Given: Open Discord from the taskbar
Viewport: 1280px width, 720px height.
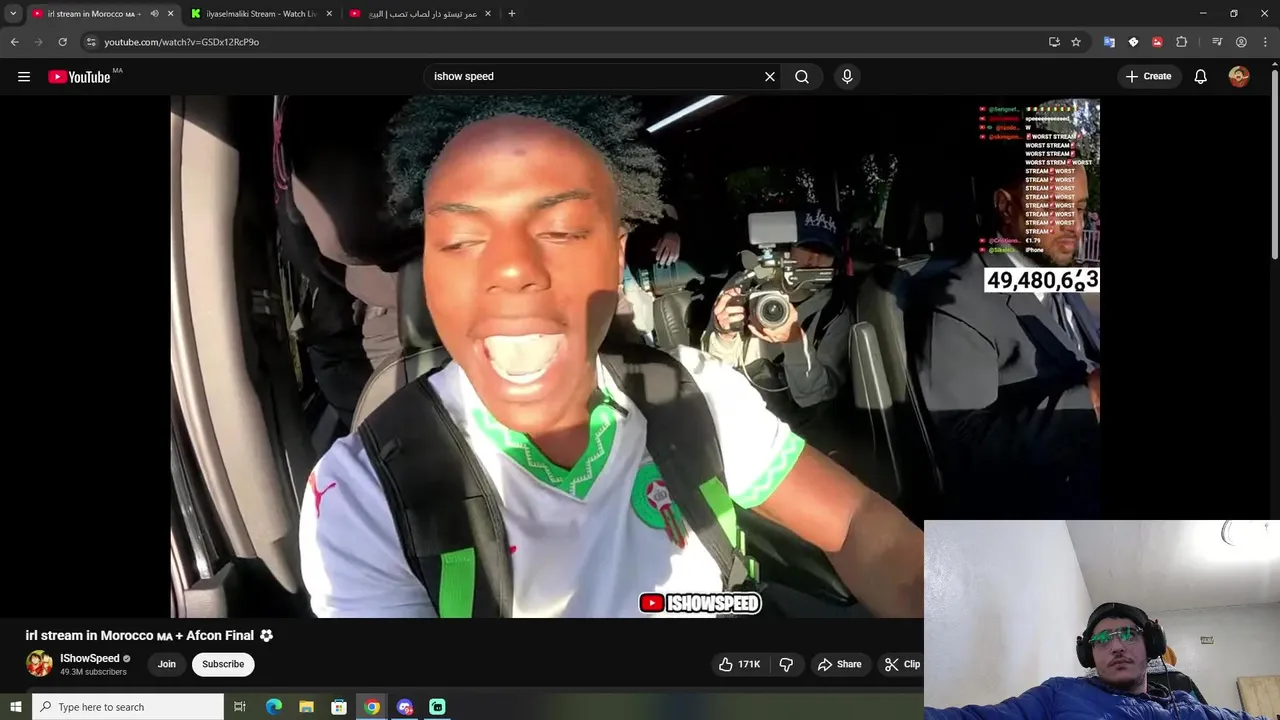Looking at the screenshot, I should (x=405, y=707).
